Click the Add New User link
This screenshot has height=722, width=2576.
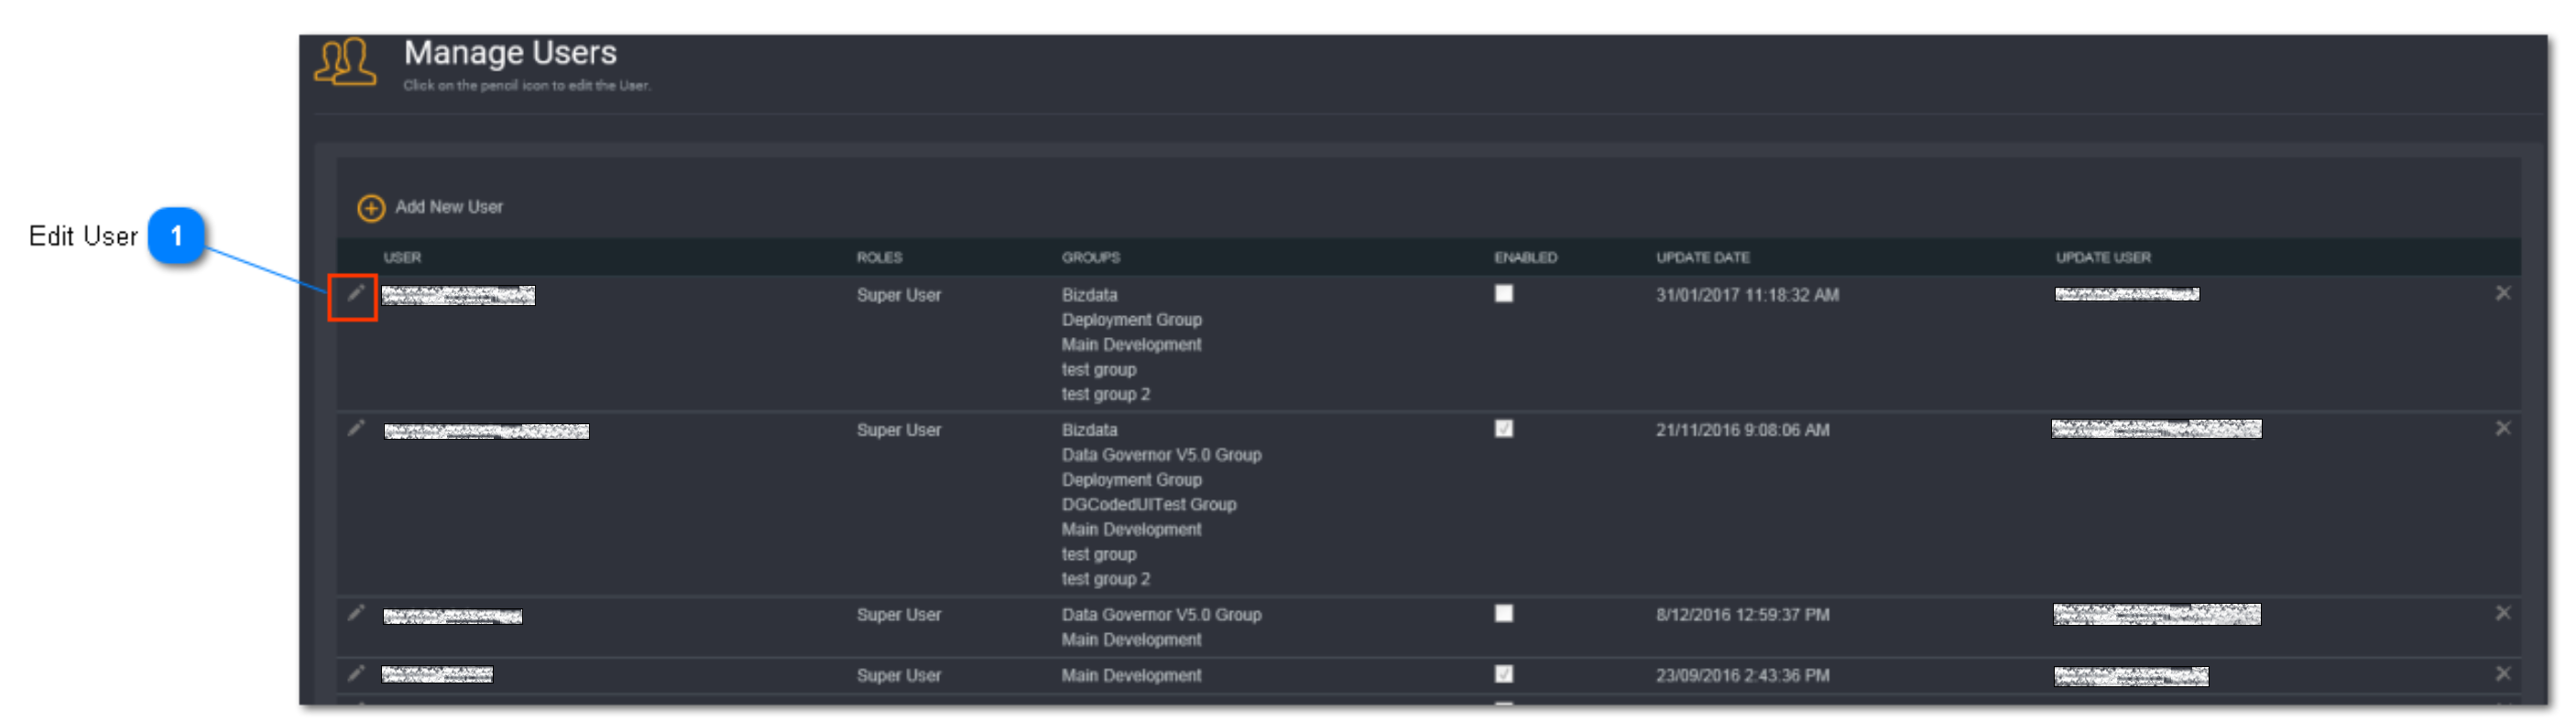point(449,207)
